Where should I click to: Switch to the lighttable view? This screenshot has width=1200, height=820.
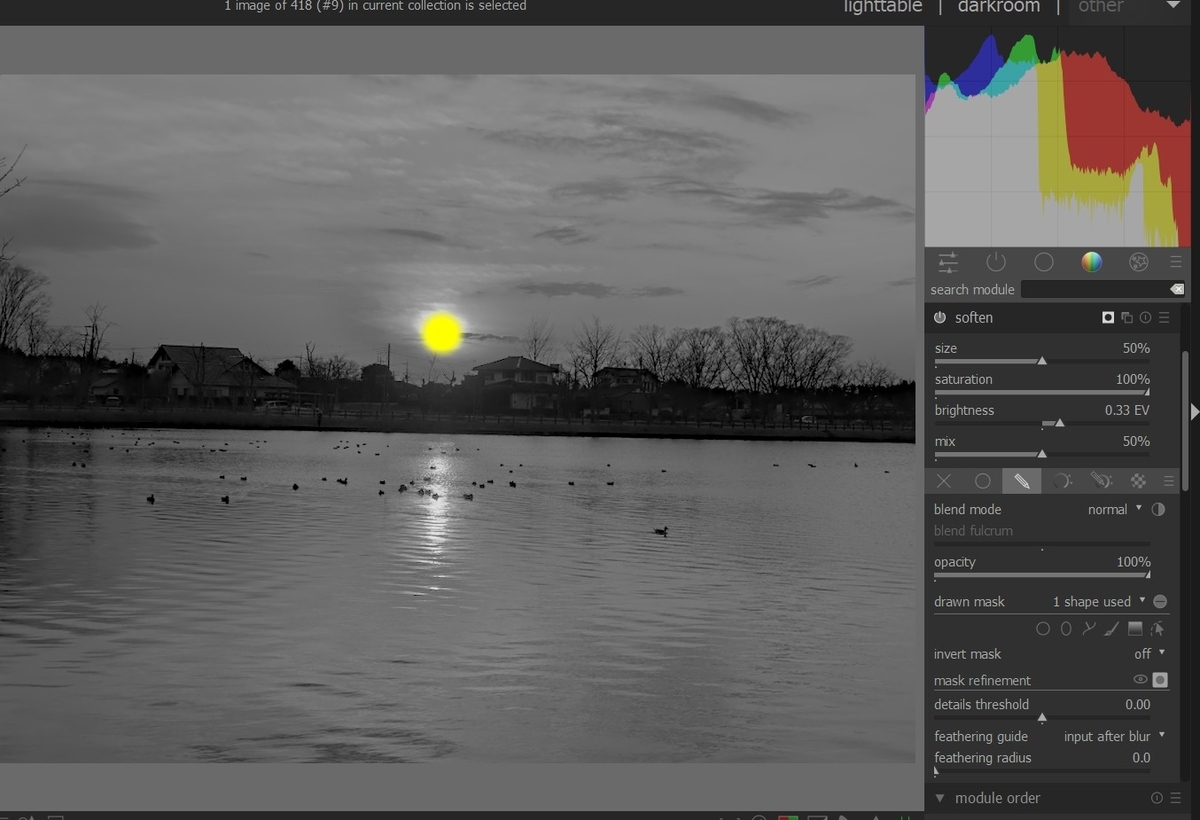[x=883, y=7]
